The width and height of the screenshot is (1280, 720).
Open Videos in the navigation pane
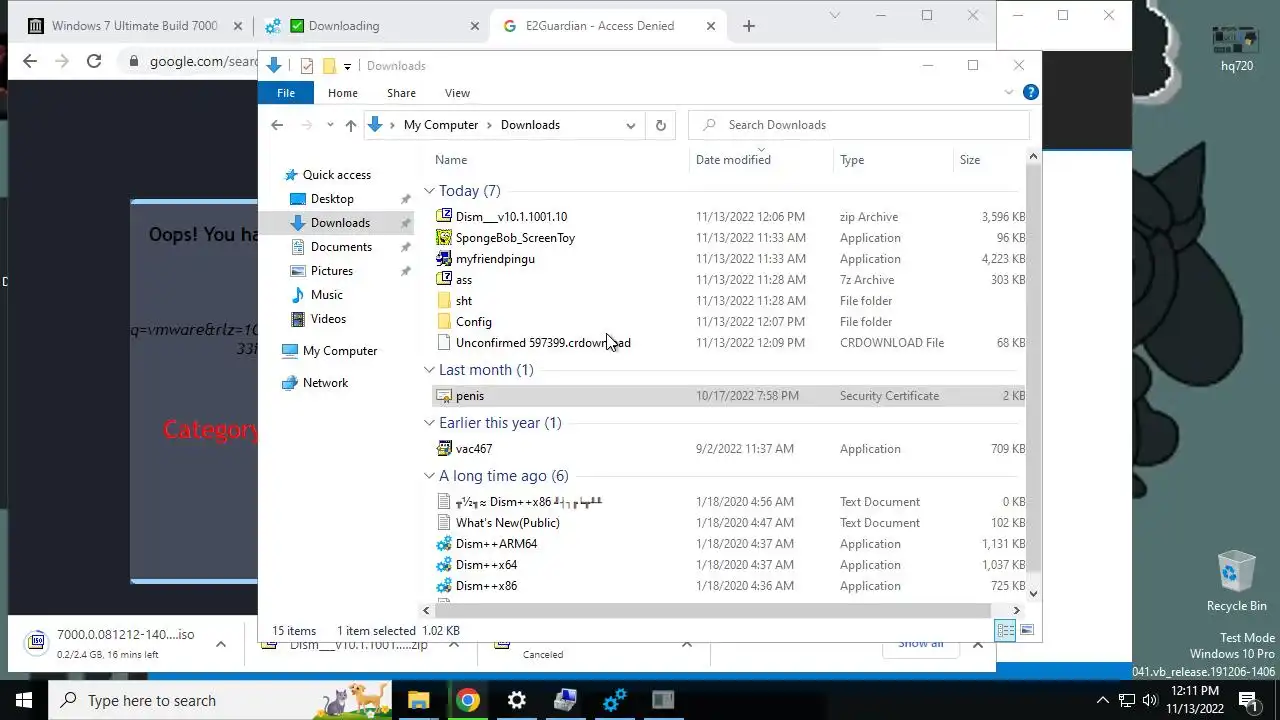[328, 319]
